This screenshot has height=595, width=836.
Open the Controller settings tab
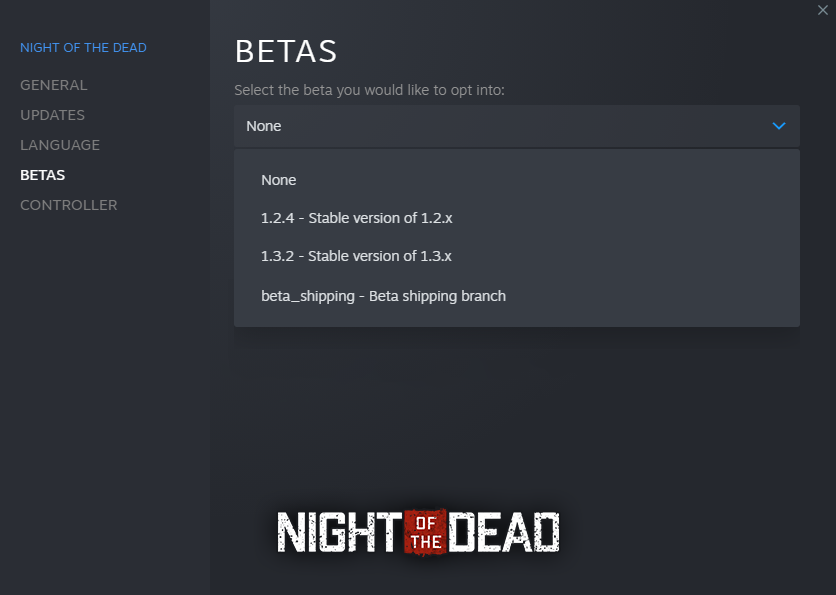(69, 205)
